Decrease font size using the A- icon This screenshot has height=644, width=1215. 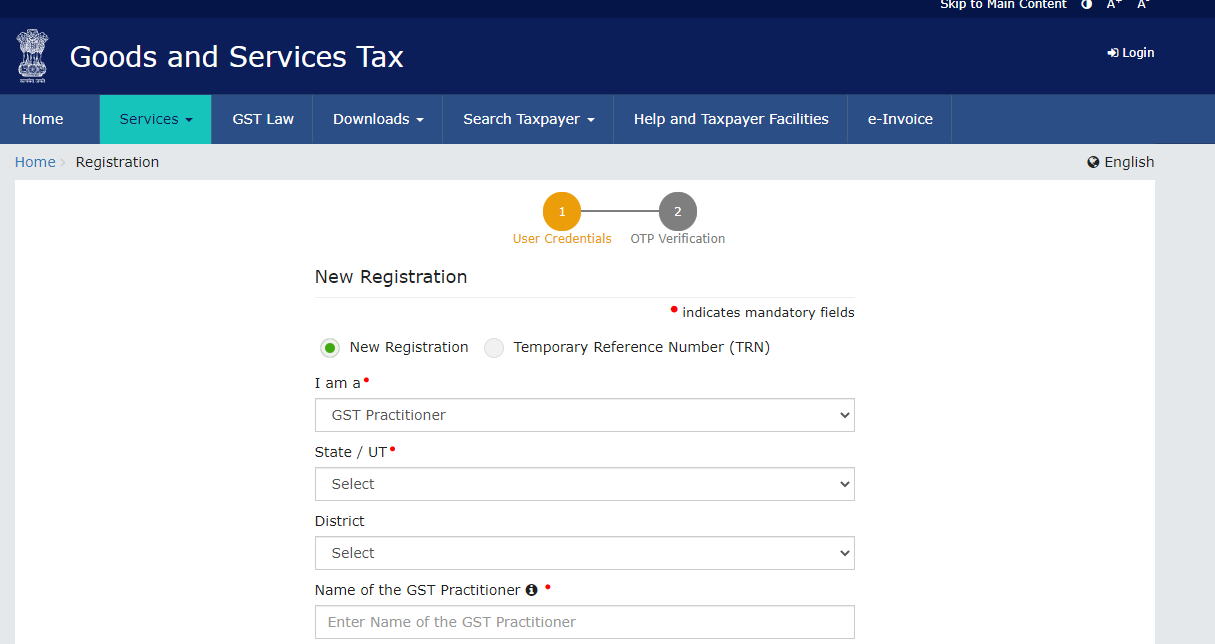click(x=1141, y=5)
